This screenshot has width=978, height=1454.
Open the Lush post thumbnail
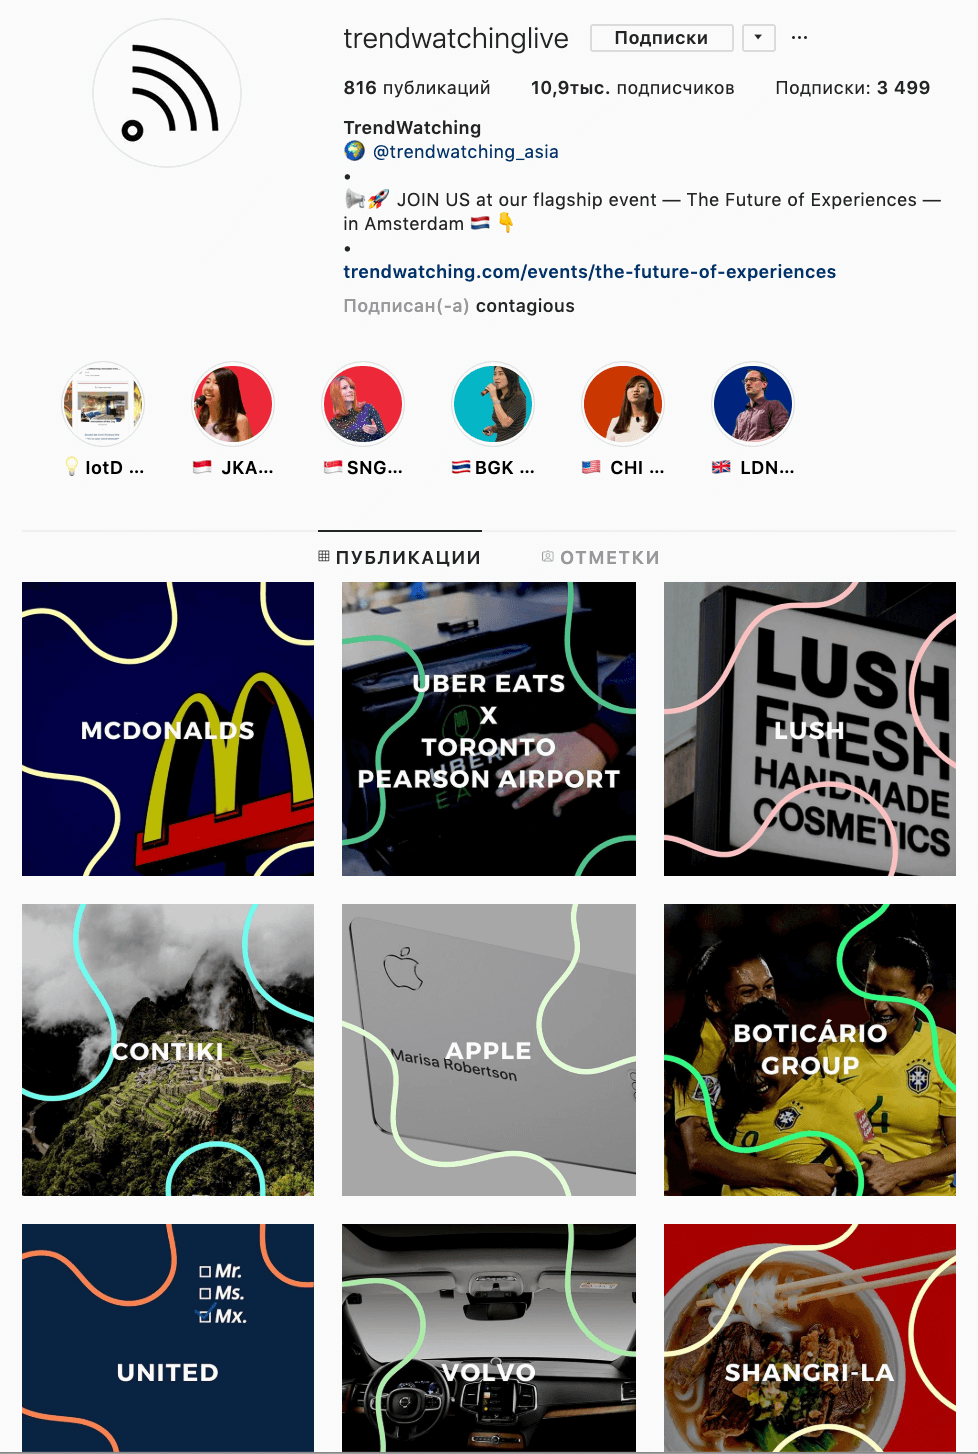810,729
